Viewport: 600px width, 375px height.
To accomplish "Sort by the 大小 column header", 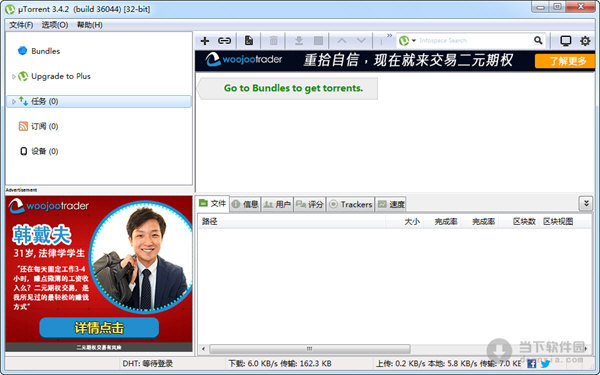I will (x=412, y=222).
